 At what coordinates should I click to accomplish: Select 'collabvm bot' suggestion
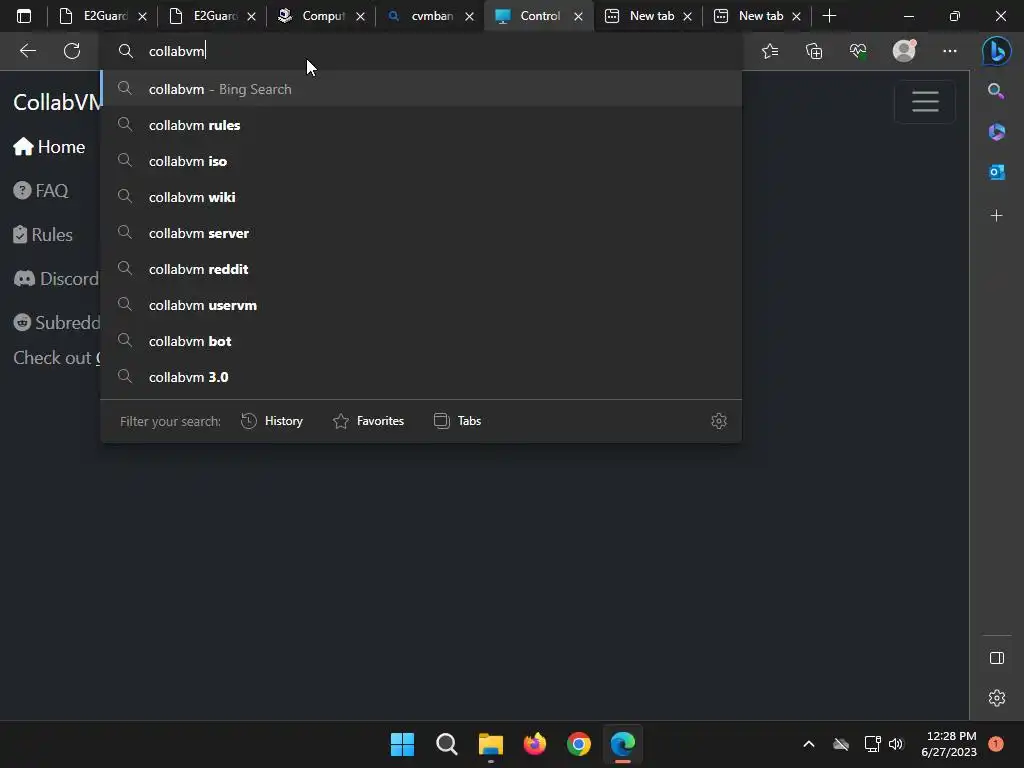(x=421, y=341)
